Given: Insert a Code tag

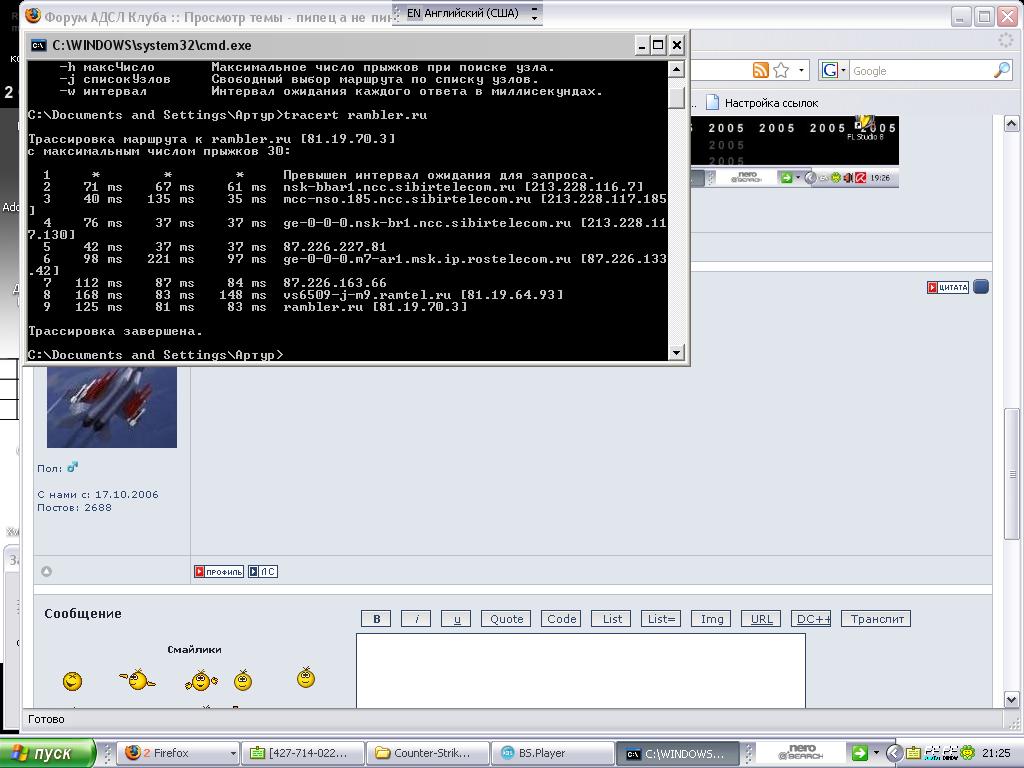Looking at the screenshot, I should 561,618.
